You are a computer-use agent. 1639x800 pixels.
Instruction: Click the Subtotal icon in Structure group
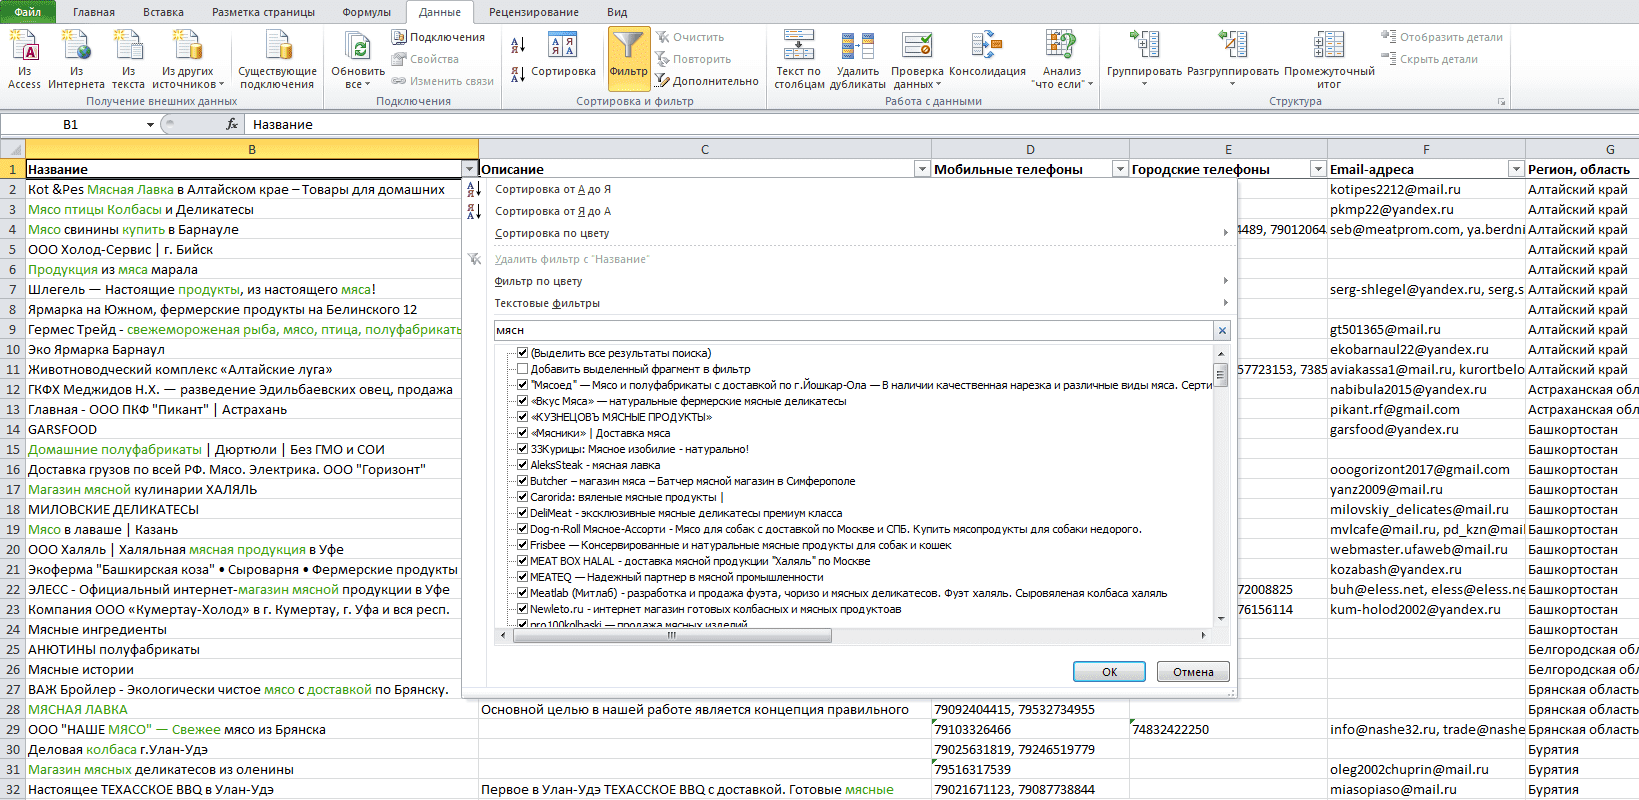(x=1329, y=46)
